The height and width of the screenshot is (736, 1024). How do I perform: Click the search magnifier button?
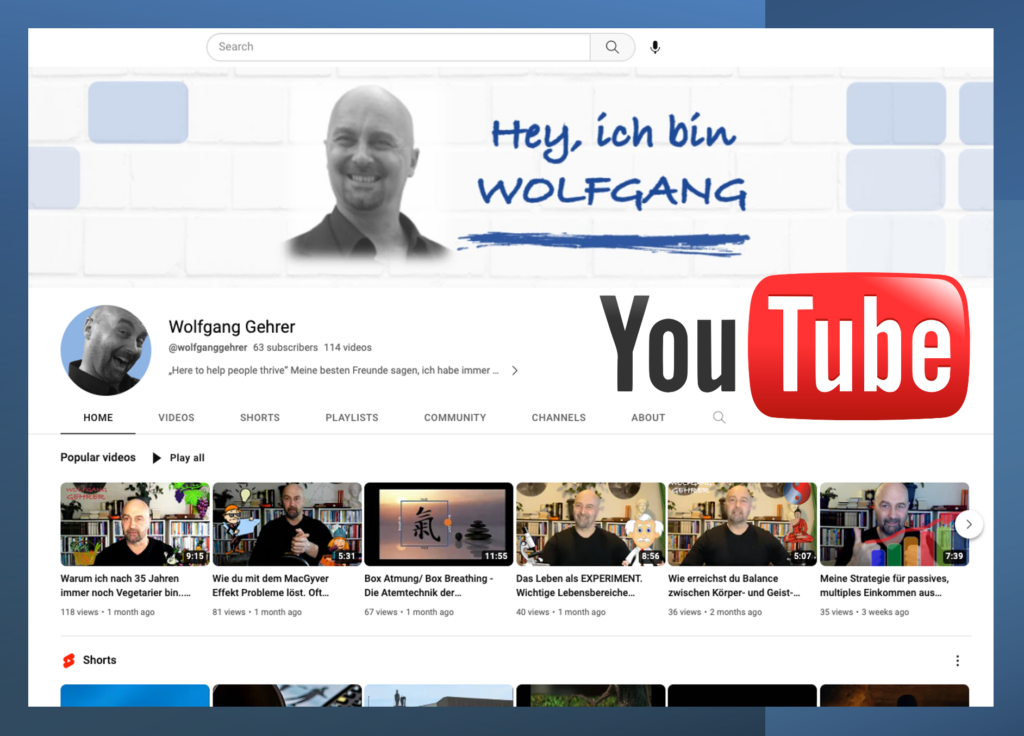pos(612,47)
